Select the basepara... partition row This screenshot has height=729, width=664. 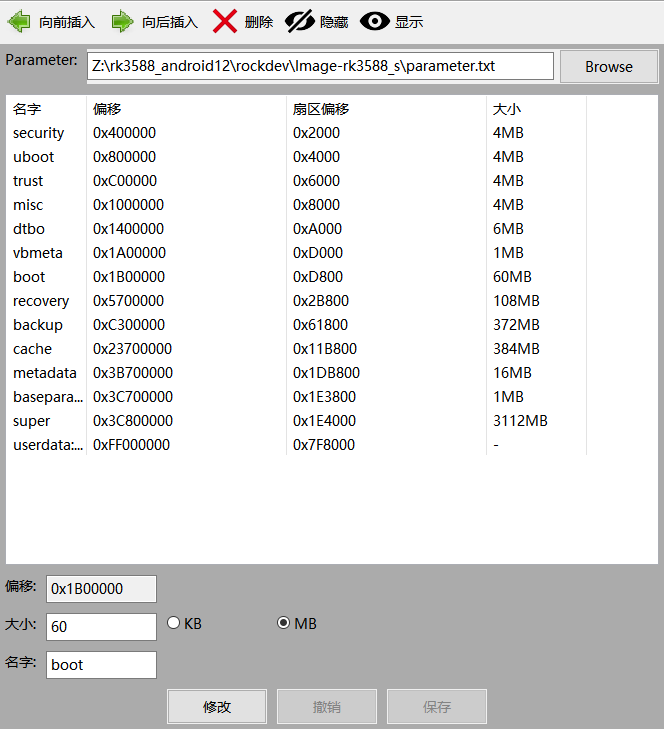click(x=296, y=397)
